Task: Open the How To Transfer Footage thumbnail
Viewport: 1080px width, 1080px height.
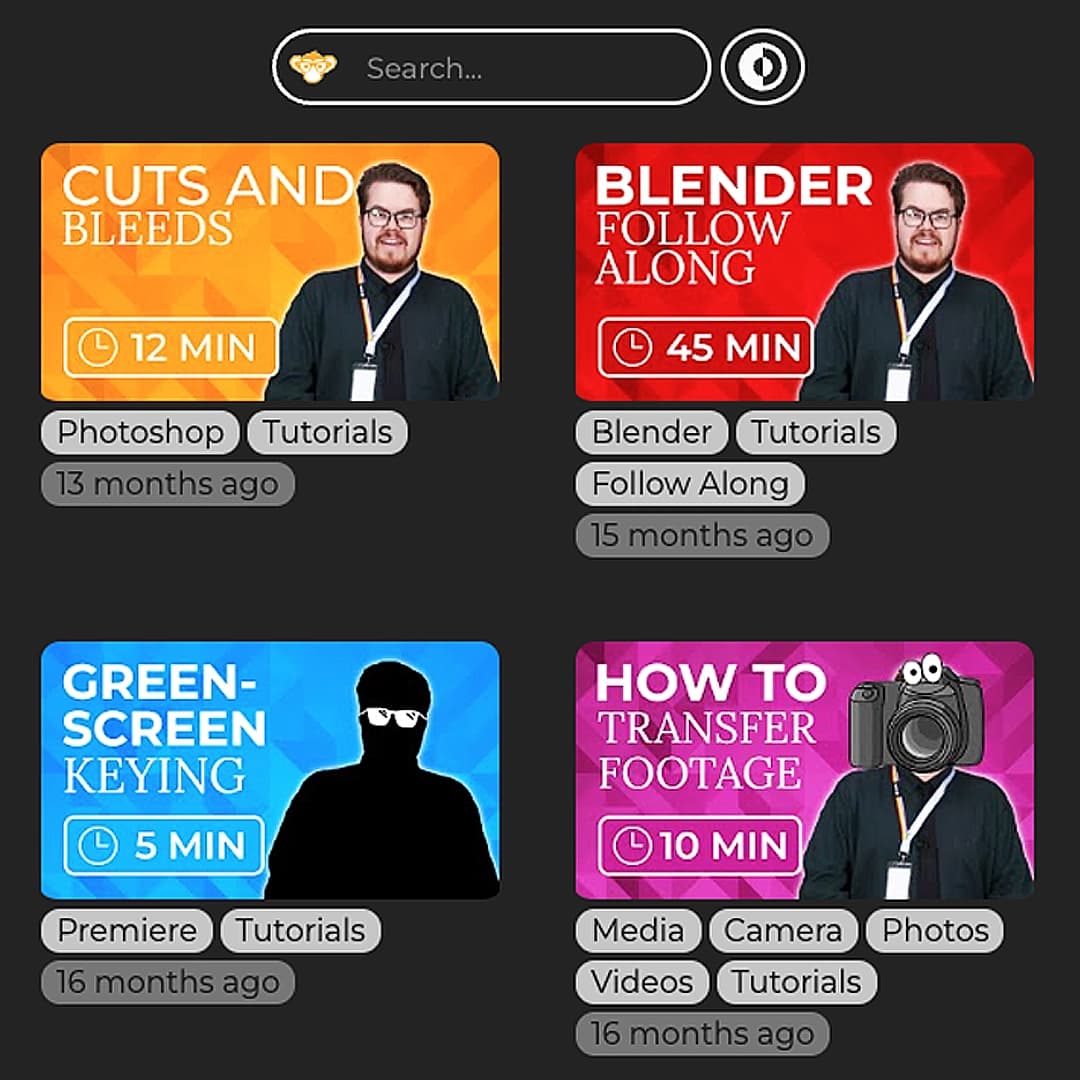Action: (804, 770)
